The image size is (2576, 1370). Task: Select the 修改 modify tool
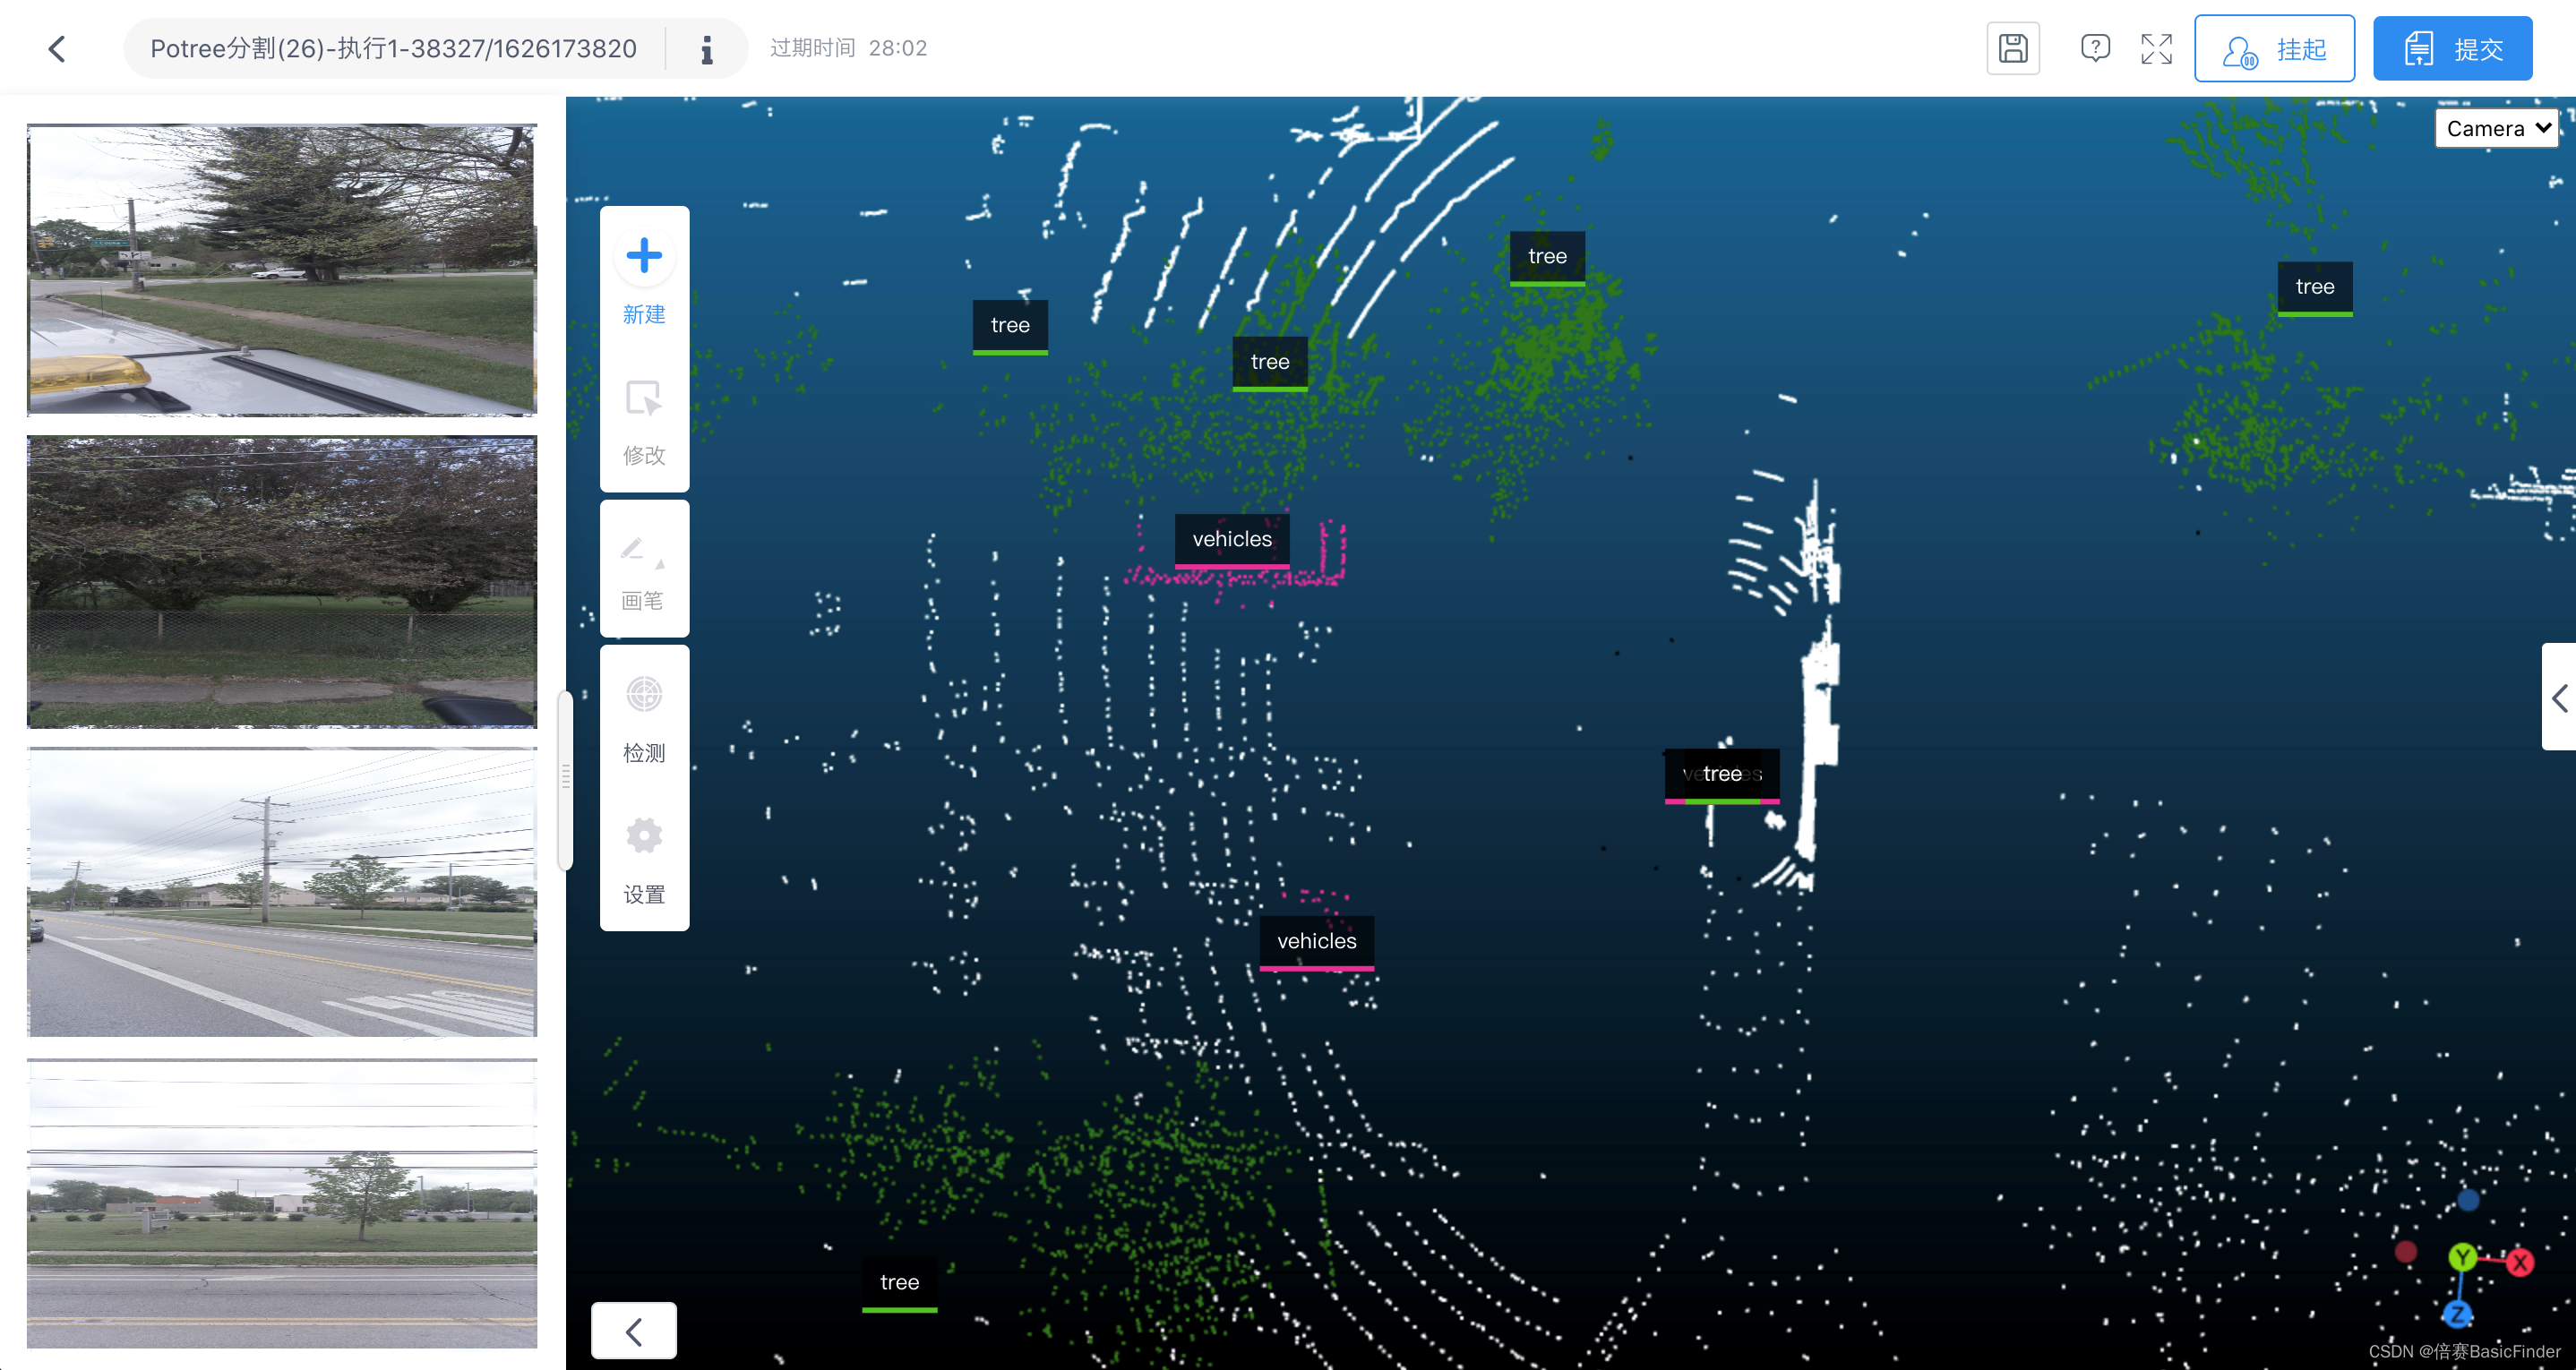pos(644,399)
